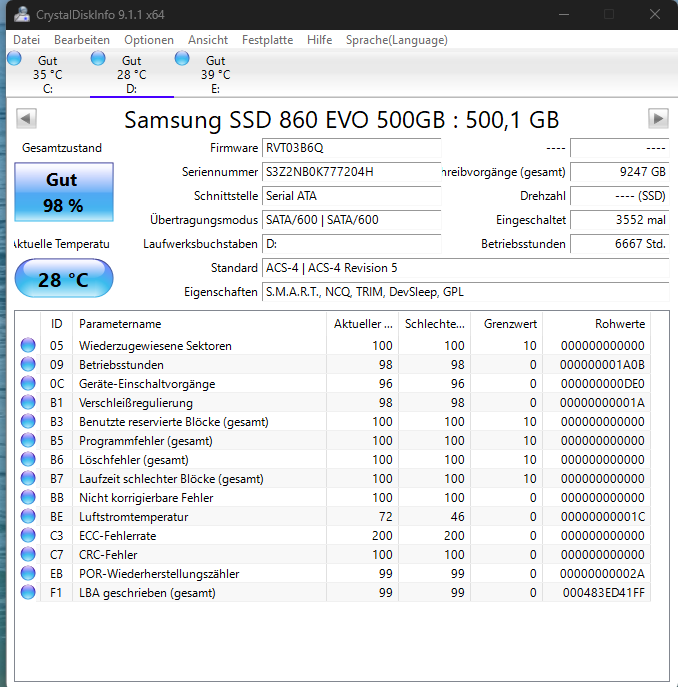
Task: Click current value 200 of ECC-Fehlerrate
Action: point(382,535)
